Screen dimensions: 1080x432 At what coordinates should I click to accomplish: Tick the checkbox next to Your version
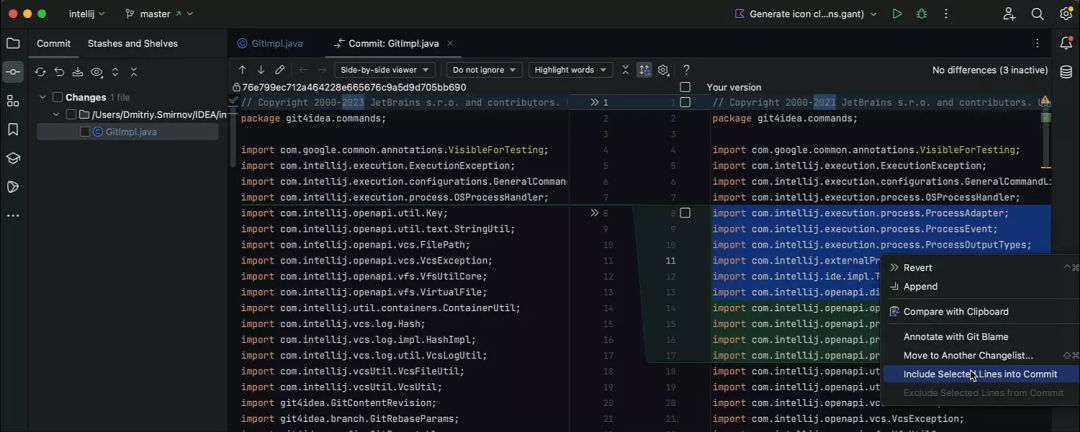coord(685,88)
